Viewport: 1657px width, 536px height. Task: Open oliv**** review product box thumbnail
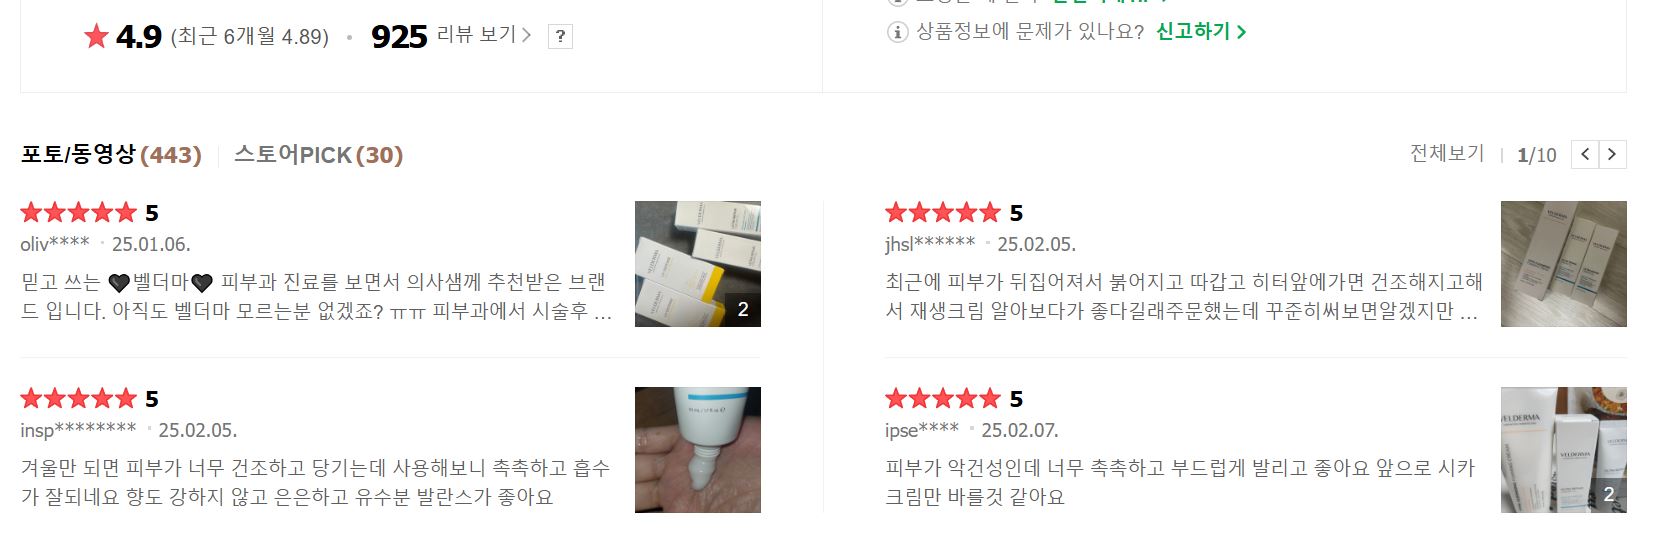tap(698, 264)
